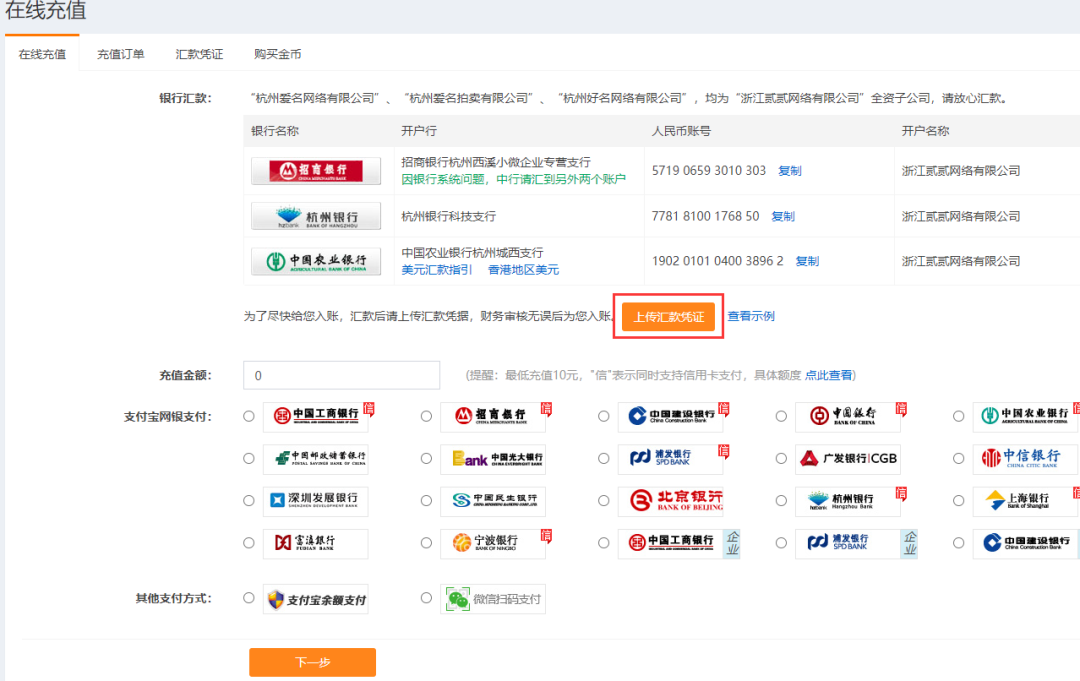Click the 支付宝余额支付 shield logo
This screenshot has height=681, width=1080.
pyautogui.click(x=315, y=600)
